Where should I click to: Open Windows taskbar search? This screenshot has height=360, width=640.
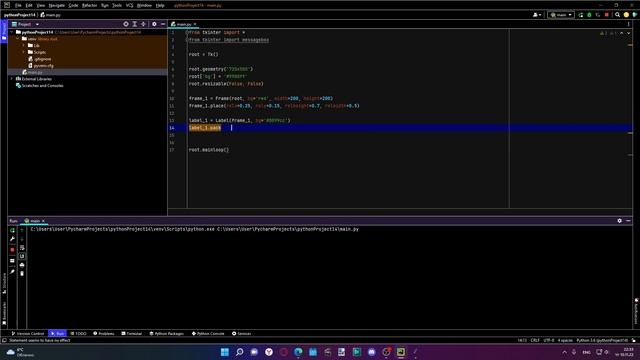pos(240,352)
